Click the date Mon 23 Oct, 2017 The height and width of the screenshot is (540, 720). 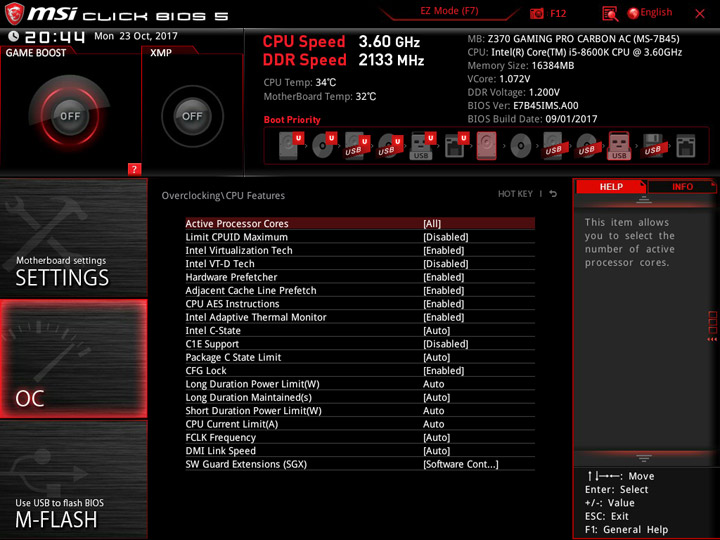point(136,36)
